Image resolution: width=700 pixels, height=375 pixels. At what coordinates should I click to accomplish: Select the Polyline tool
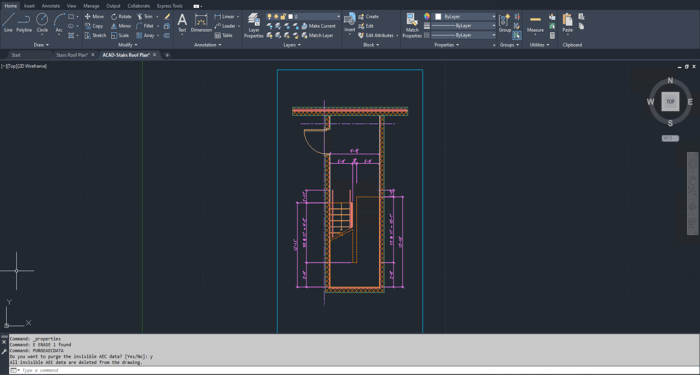coord(24,23)
